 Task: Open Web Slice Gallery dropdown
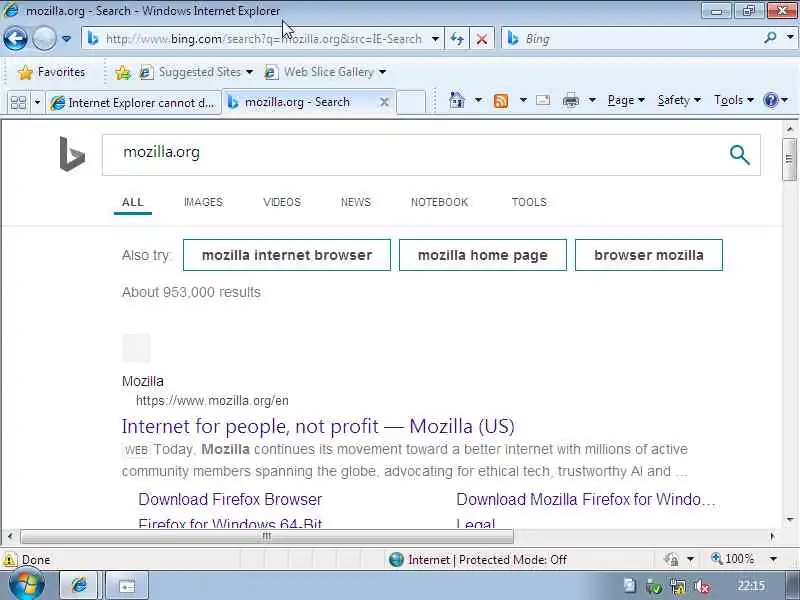point(325,72)
